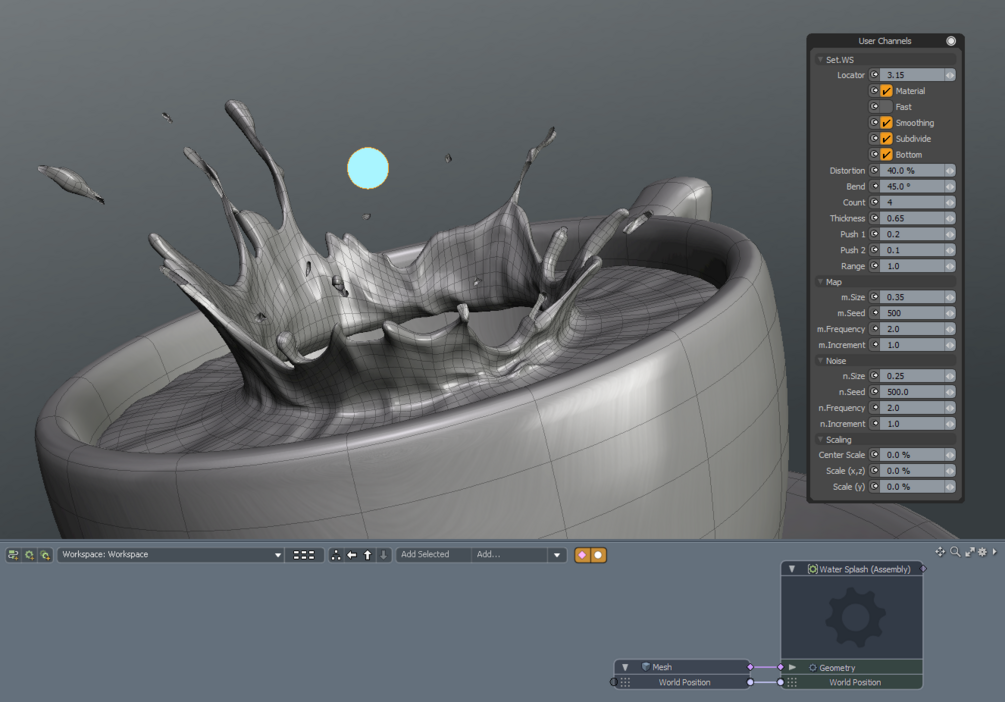The width and height of the screenshot is (1005, 702).
Task: Open the Add... dropdown in the schematic toolbar
Action: (556, 554)
